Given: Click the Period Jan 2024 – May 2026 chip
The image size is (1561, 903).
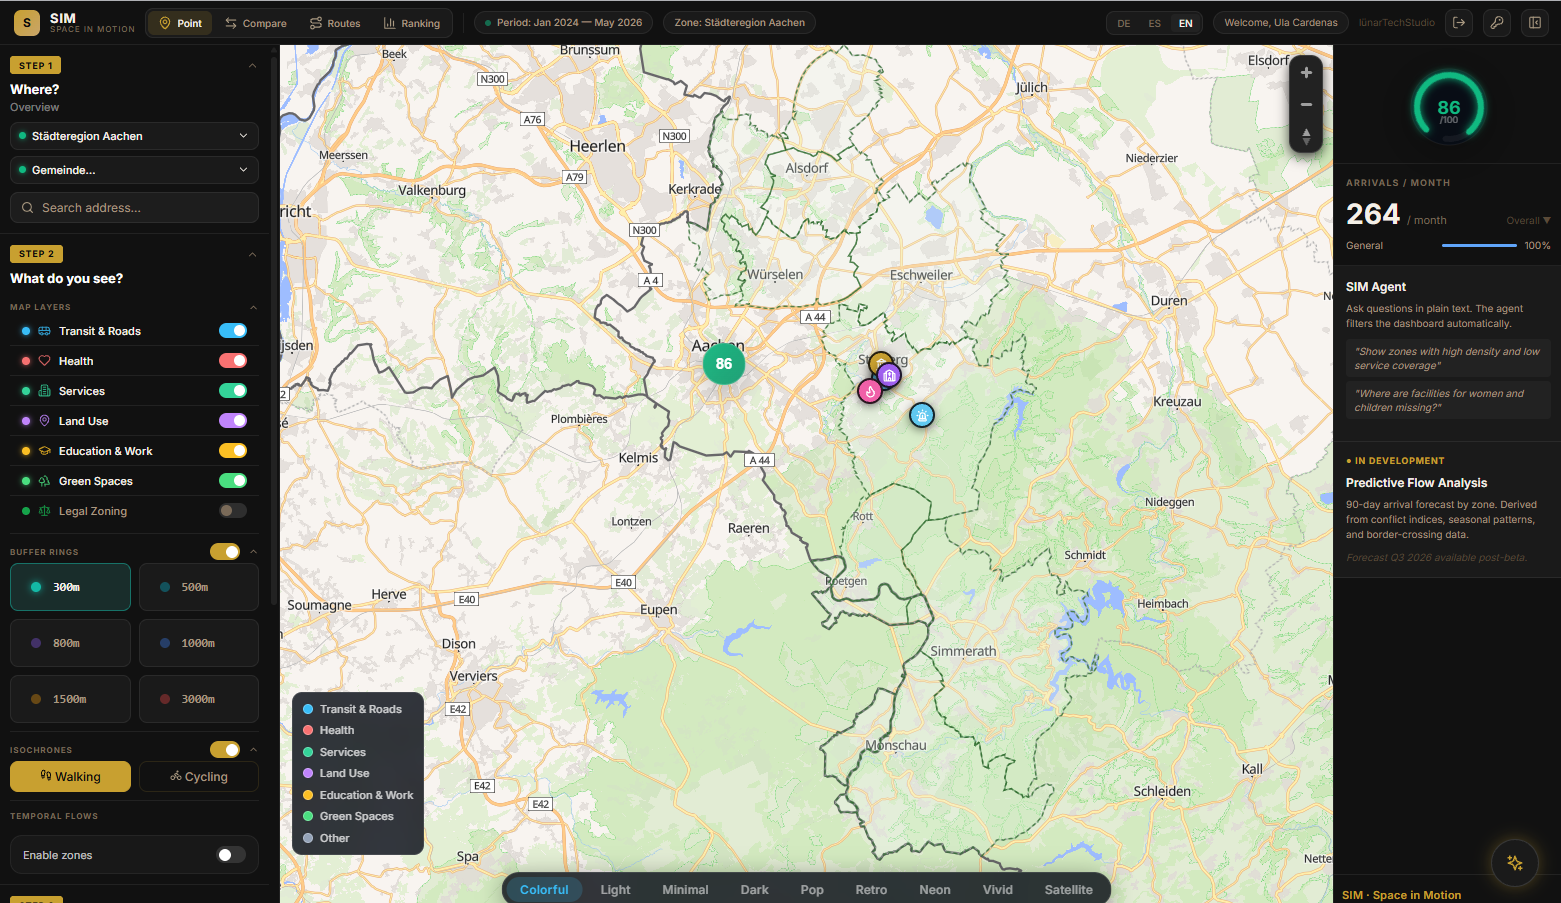Looking at the screenshot, I should [x=564, y=22].
